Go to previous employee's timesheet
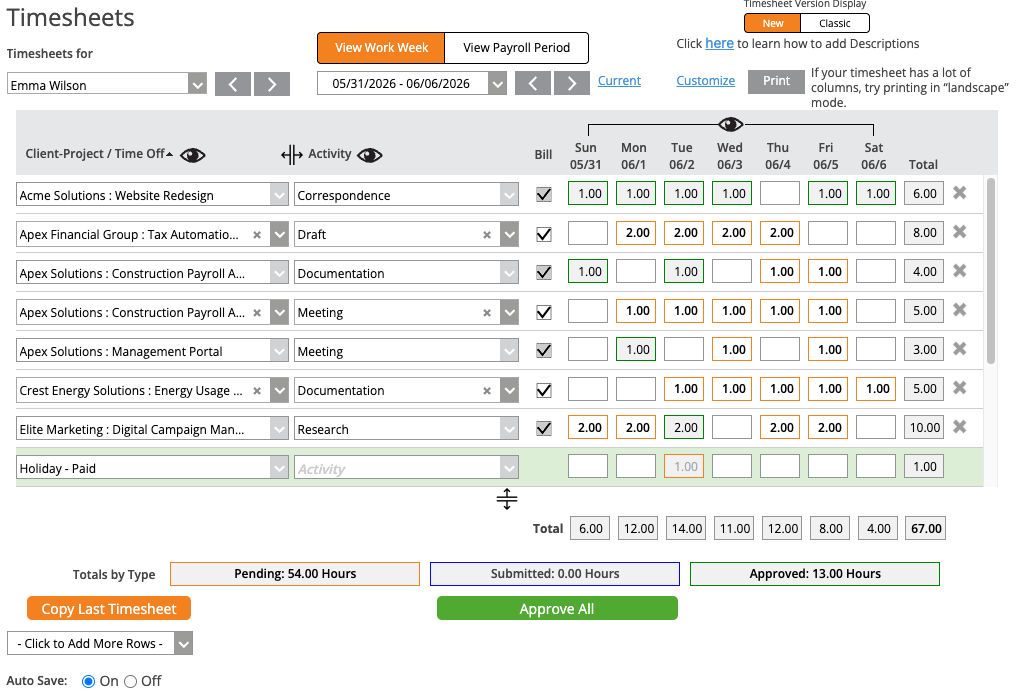This screenshot has width=1016, height=694. click(233, 84)
